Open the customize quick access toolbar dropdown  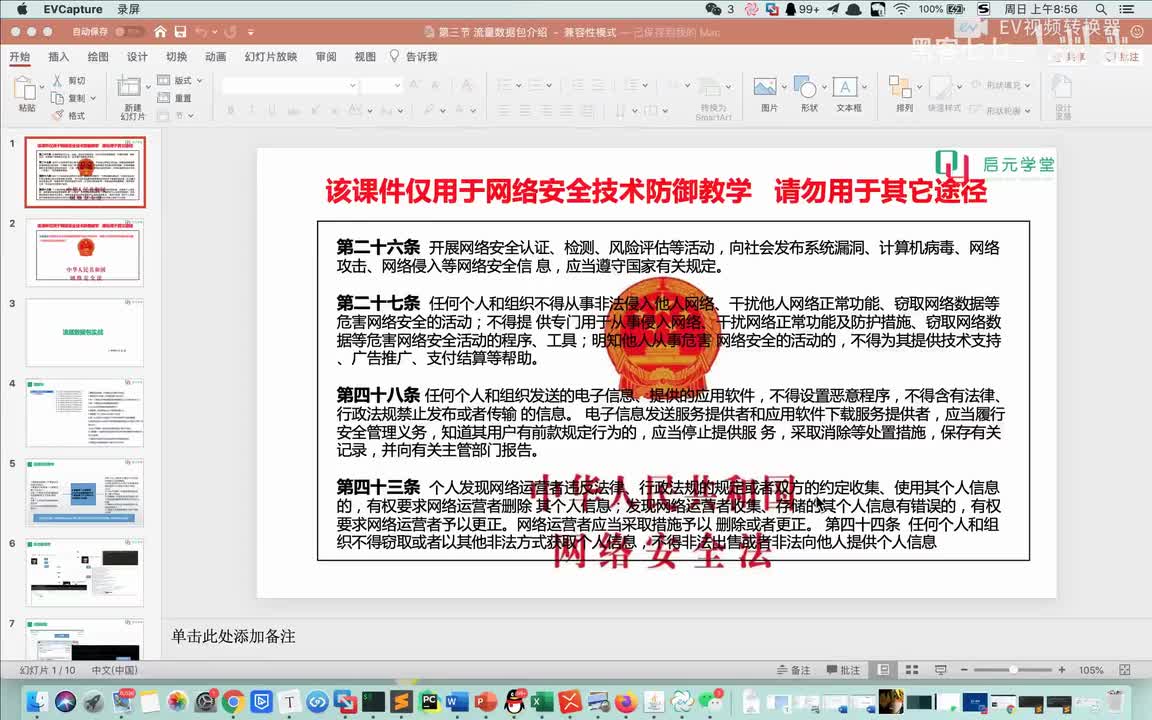coord(251,32)
